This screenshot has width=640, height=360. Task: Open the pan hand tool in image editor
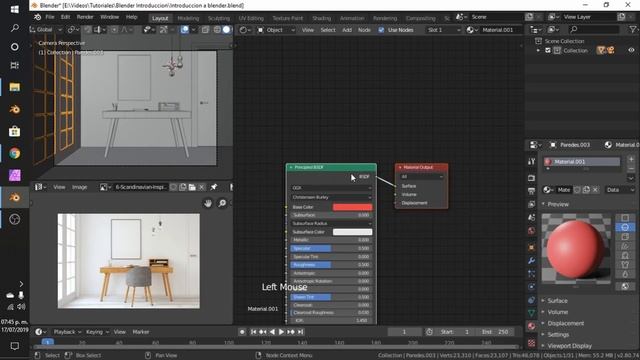[x=208, y=203]
